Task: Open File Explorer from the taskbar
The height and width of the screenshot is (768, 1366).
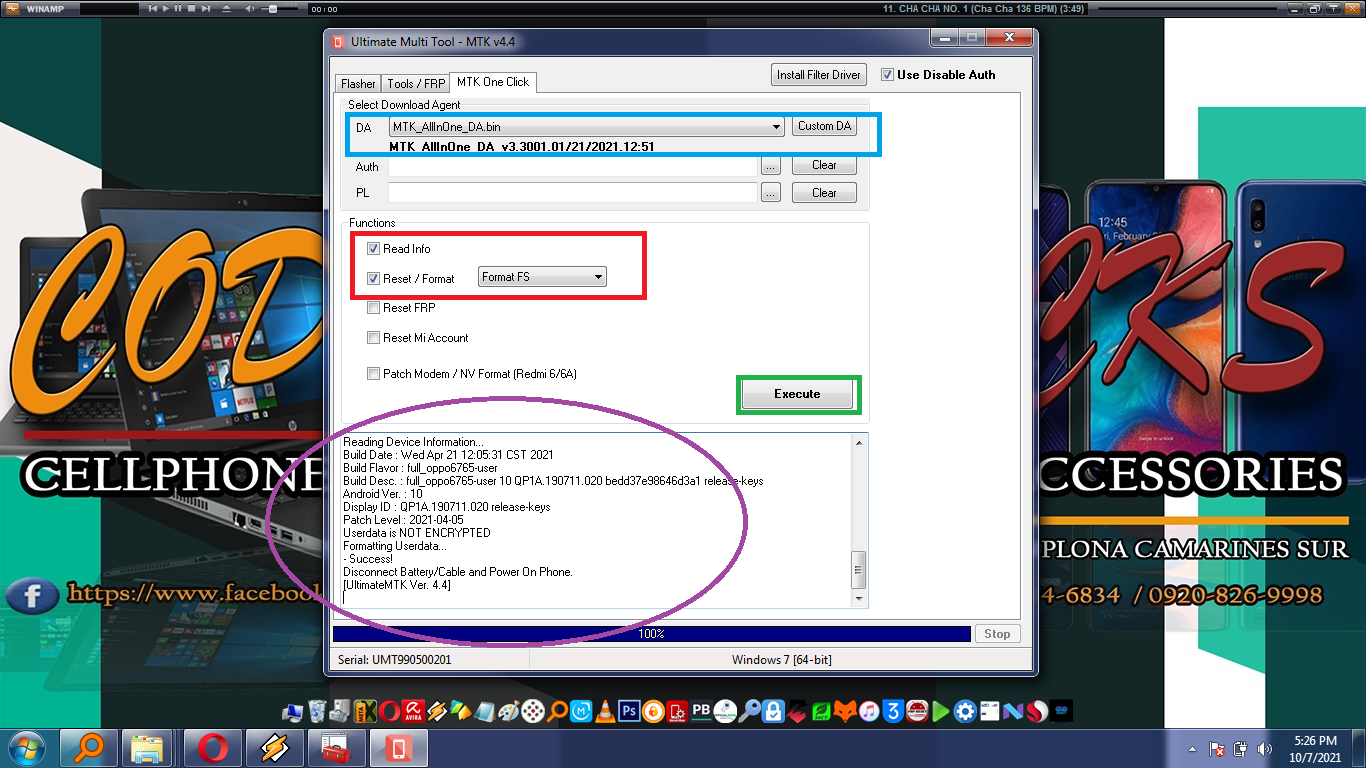Action: [149, 748]
